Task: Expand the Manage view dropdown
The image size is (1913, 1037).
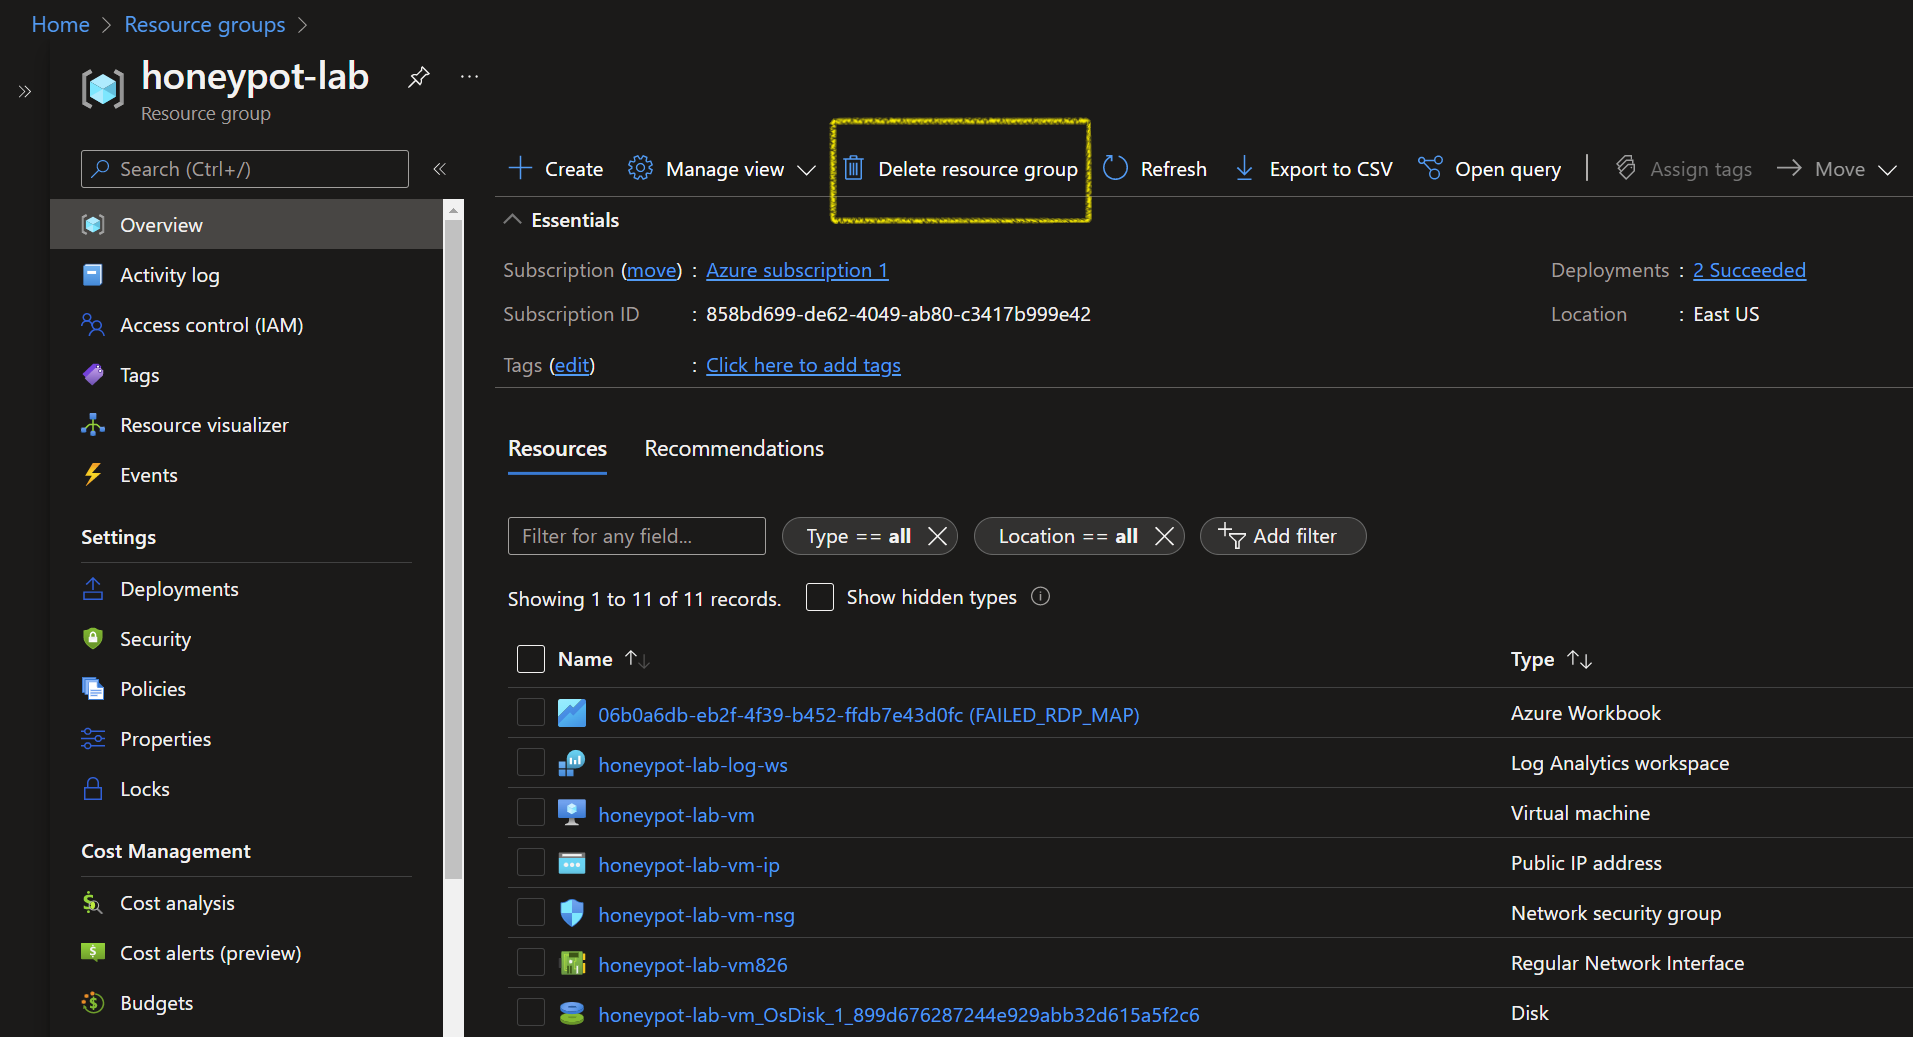Action: [808, 168]
